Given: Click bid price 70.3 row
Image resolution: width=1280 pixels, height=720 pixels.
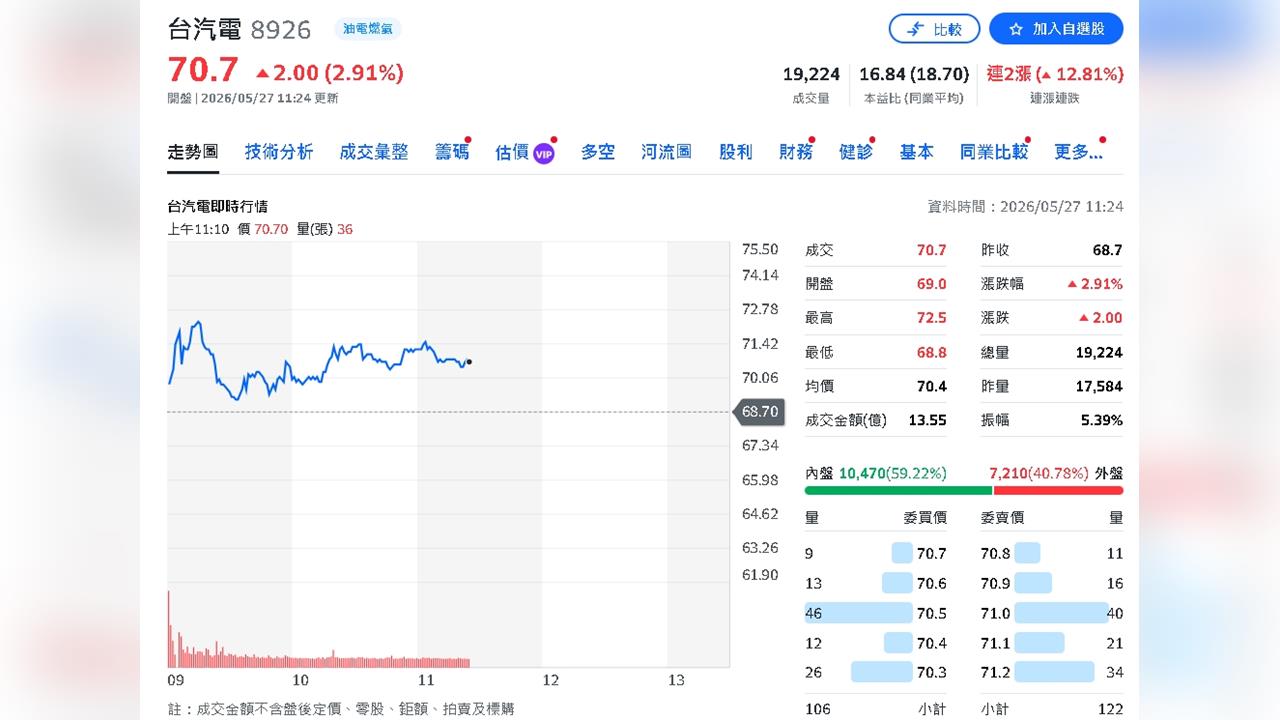Looking at the screenshot, I should [x=876, y=673].
